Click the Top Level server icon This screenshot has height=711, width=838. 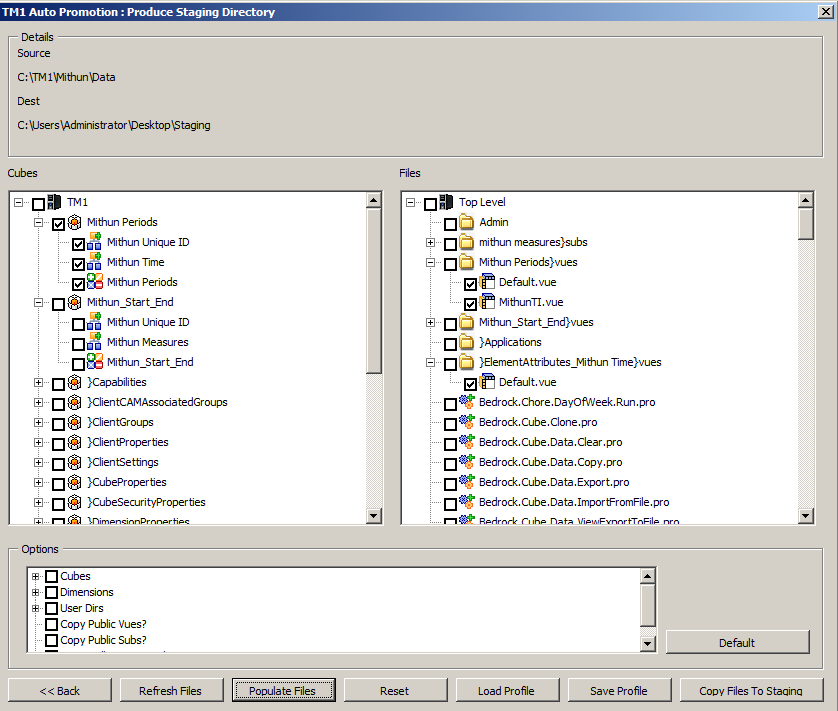tap(446, 202)
